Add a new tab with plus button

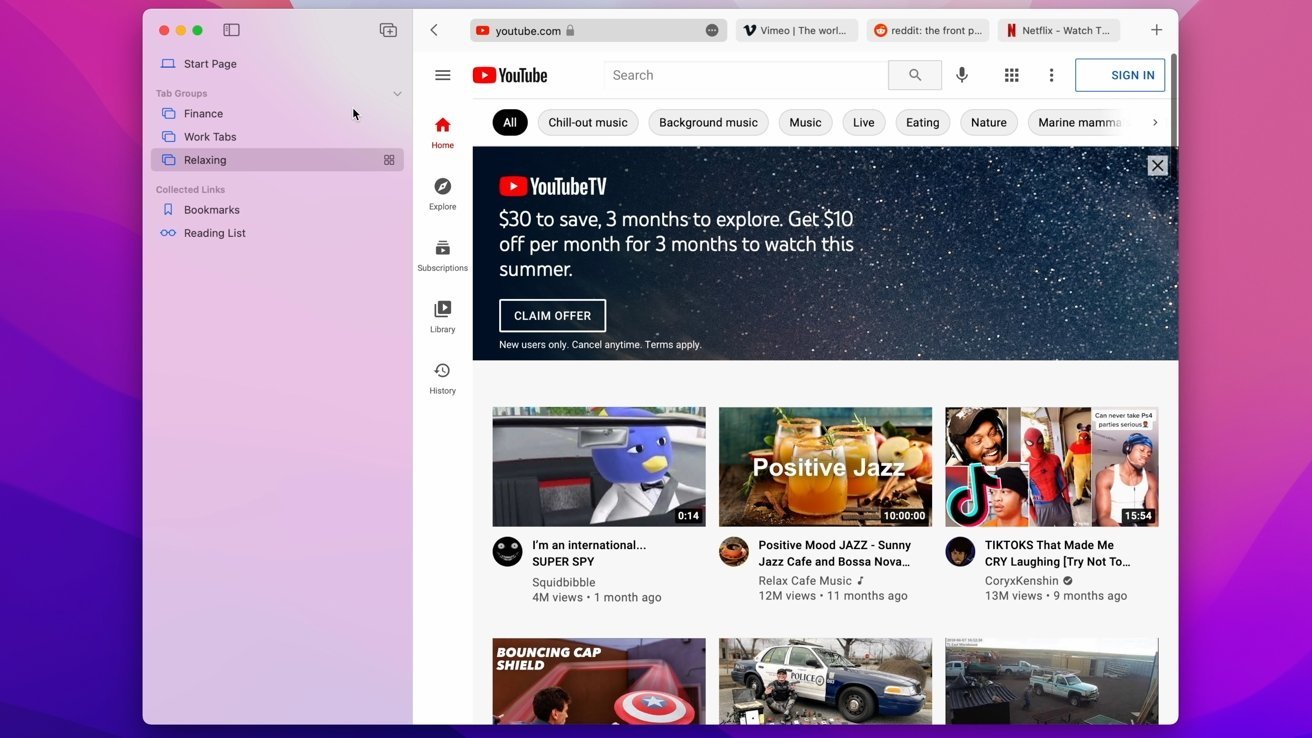1156,30
